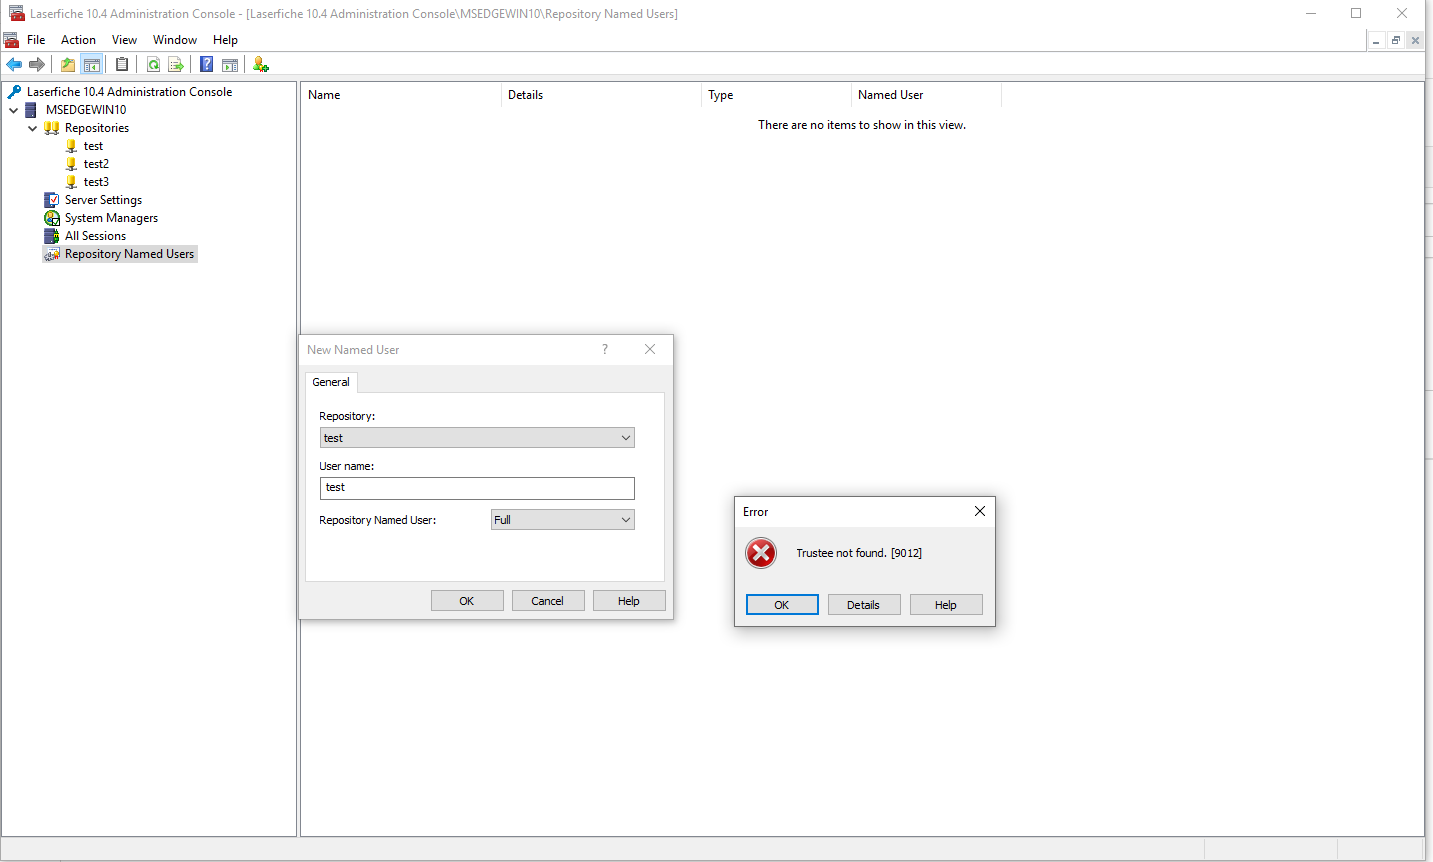Viewport: 1433px width, 862px height.
Task: Refresh the view using the toolbar icon
Action: [x=154, y=65]
